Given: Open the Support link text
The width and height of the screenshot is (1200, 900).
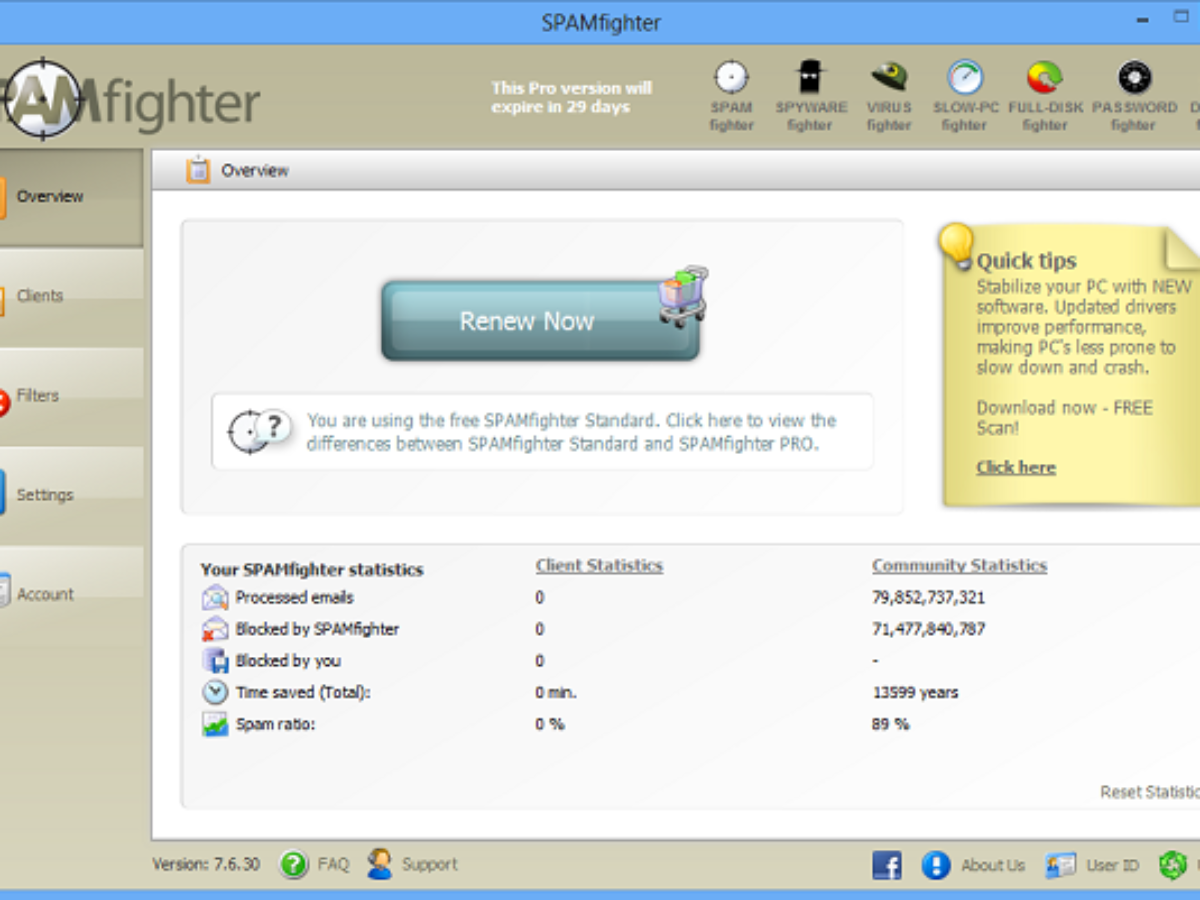Looking at the screenshot, I should [430, 865].
